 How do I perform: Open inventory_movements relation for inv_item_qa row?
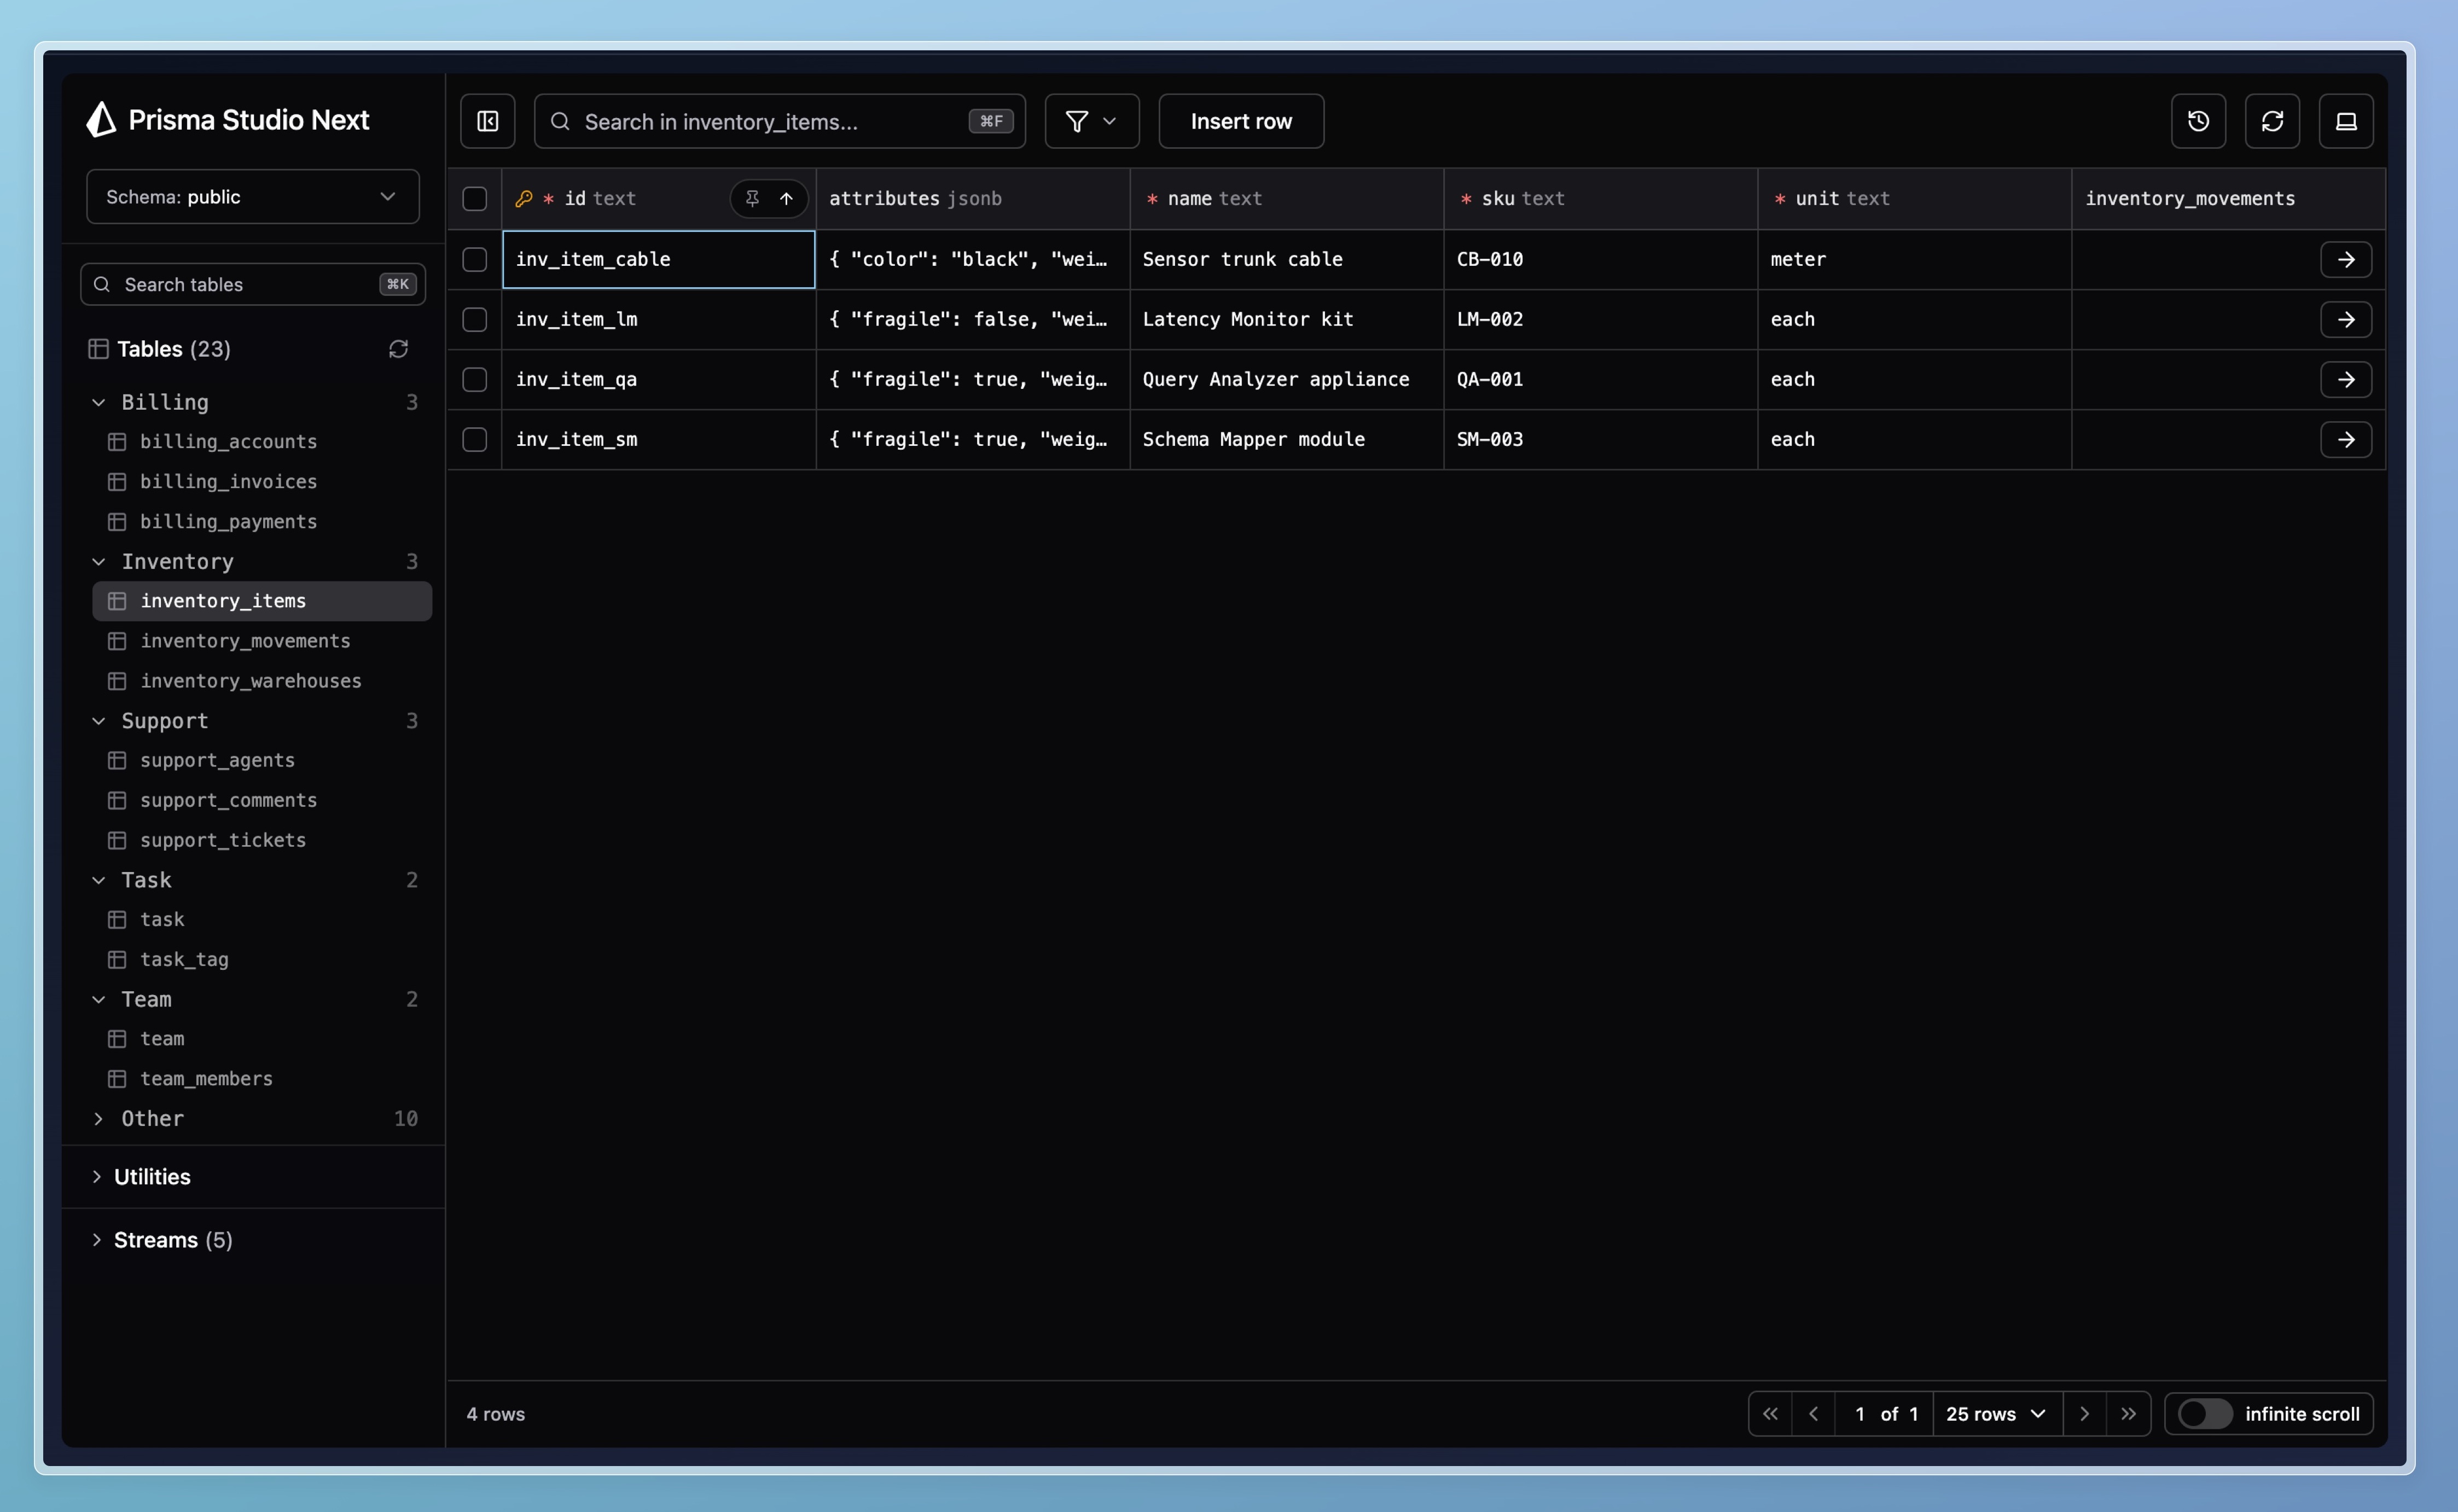(x=2346, y=379)
